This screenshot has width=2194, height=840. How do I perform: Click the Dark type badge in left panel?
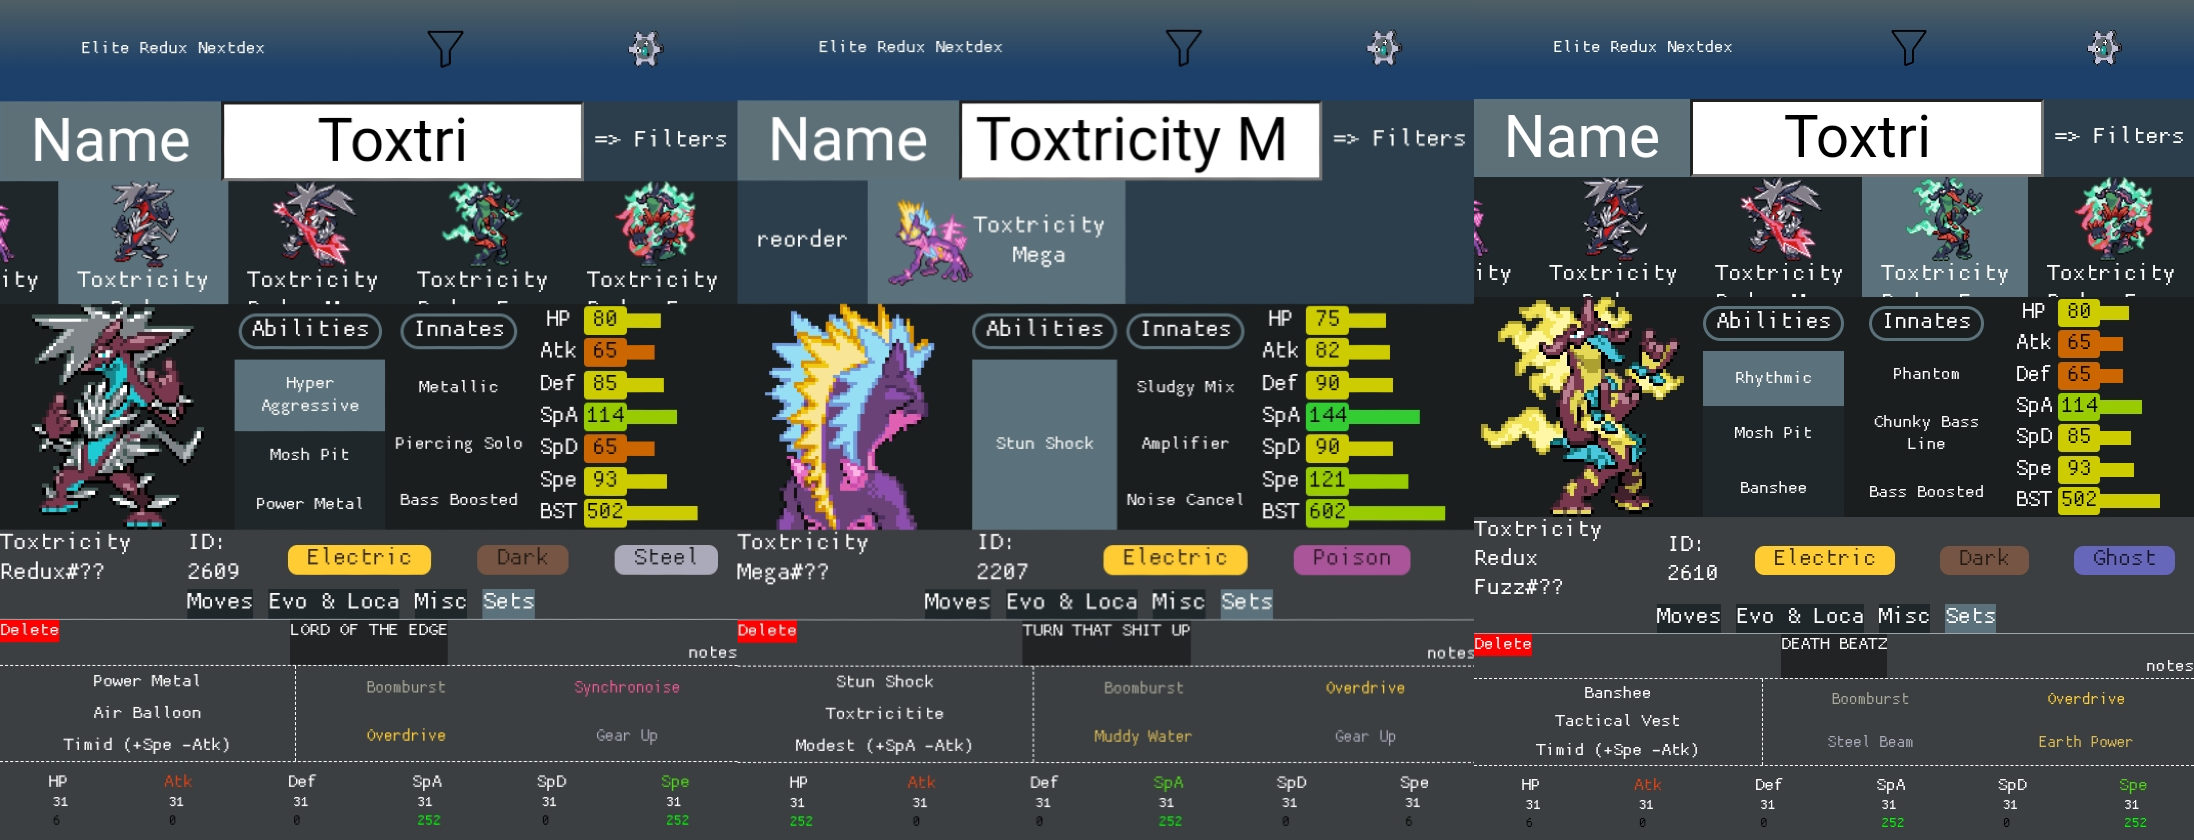(523, 559)
